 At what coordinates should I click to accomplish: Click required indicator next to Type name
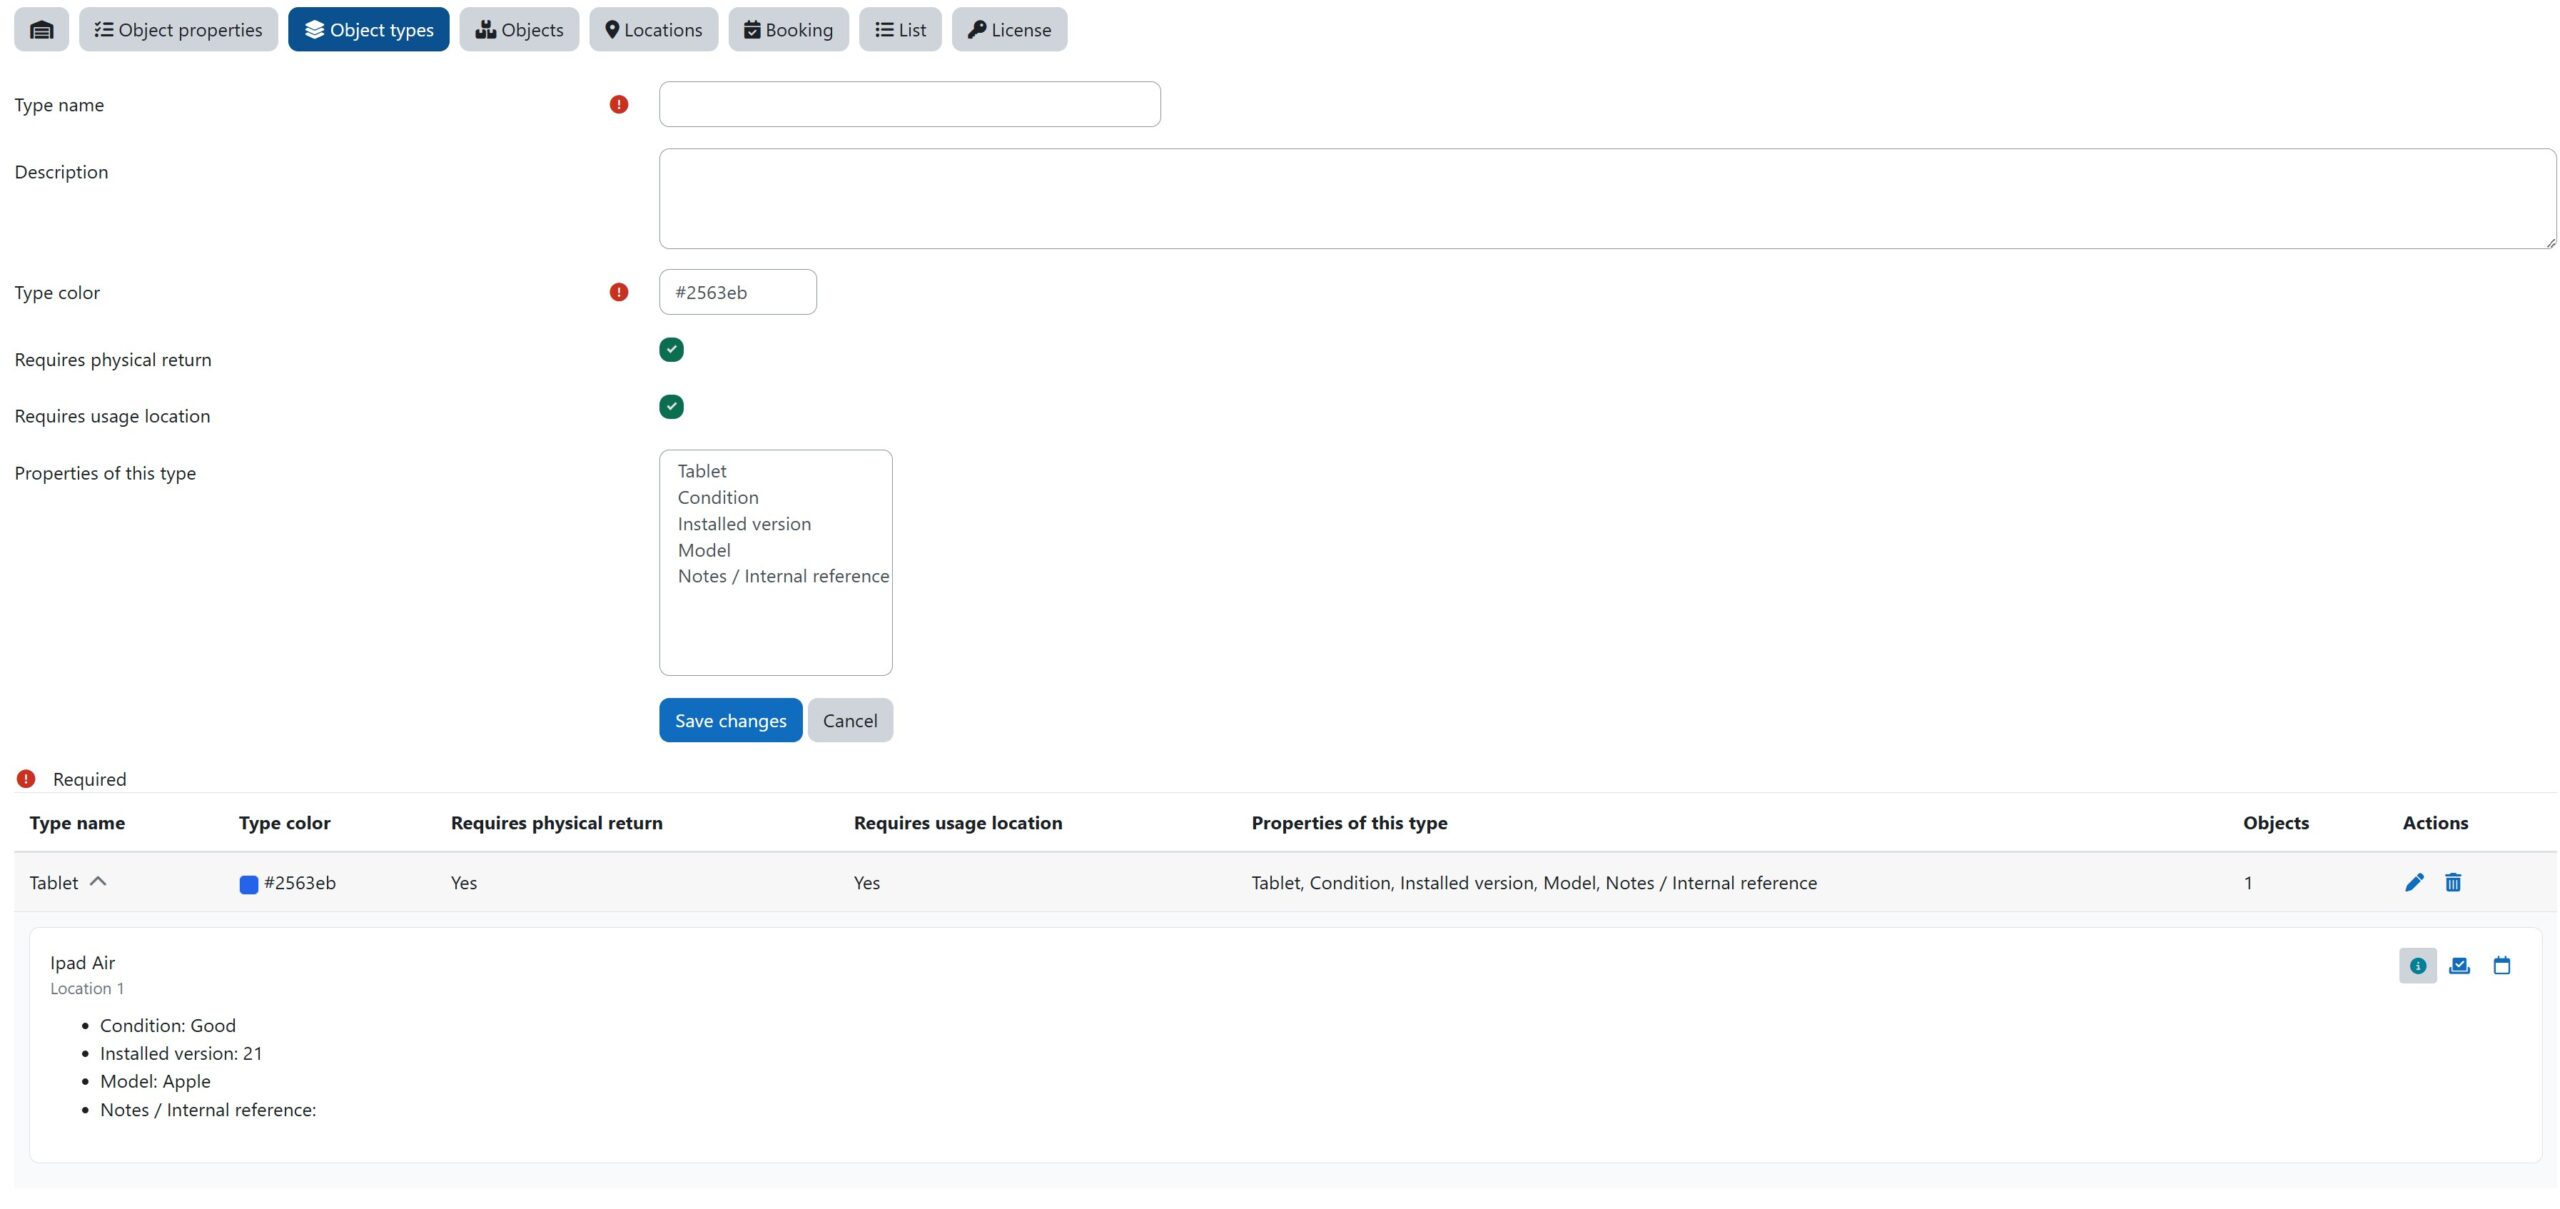(x=619, y=105)
